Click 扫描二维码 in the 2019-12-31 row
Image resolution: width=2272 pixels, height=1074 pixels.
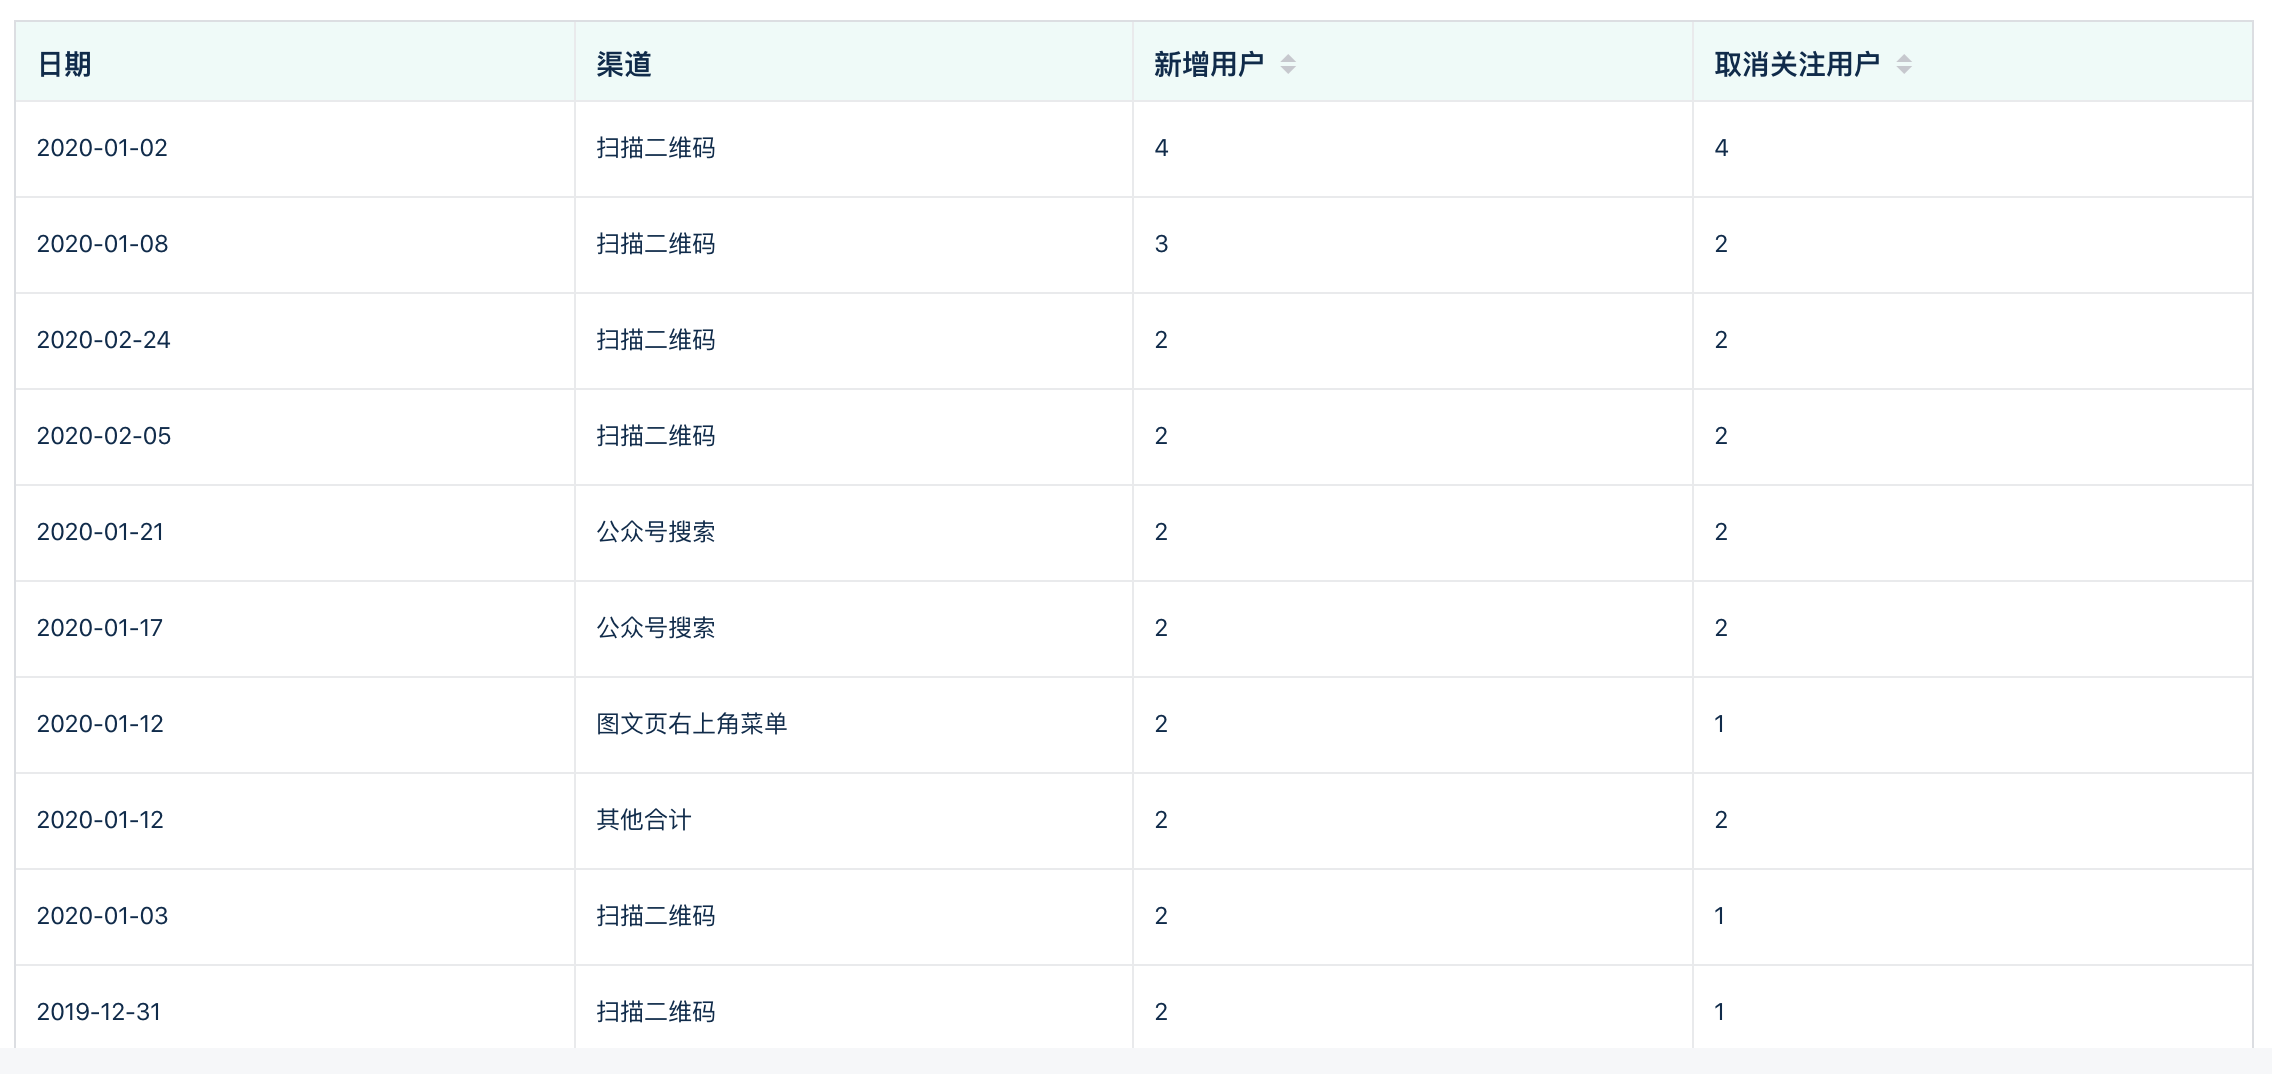tap(656, 1012)
